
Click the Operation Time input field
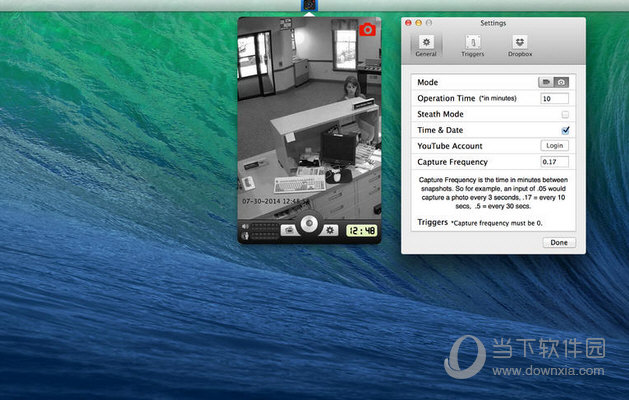pyautogui.click(x=554, y=98)
